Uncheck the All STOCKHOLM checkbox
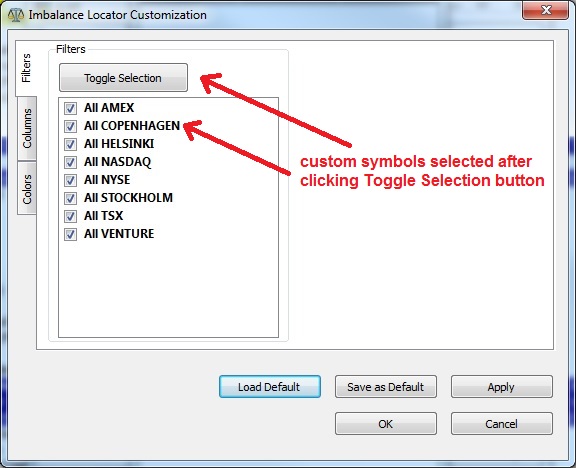The height and width of the screenshot is (468, 577). [x=70, y=198]
